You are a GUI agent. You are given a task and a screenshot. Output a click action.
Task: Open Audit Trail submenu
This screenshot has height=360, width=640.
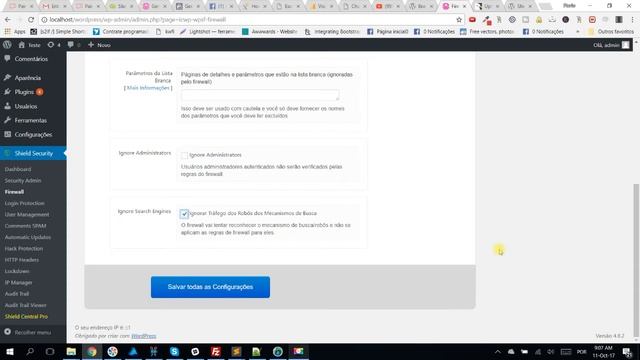17,294
